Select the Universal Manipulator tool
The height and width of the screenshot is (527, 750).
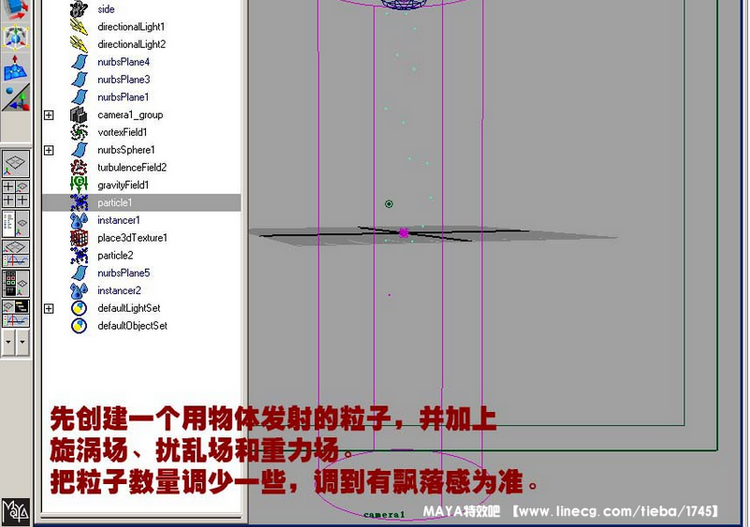point(16,37)
